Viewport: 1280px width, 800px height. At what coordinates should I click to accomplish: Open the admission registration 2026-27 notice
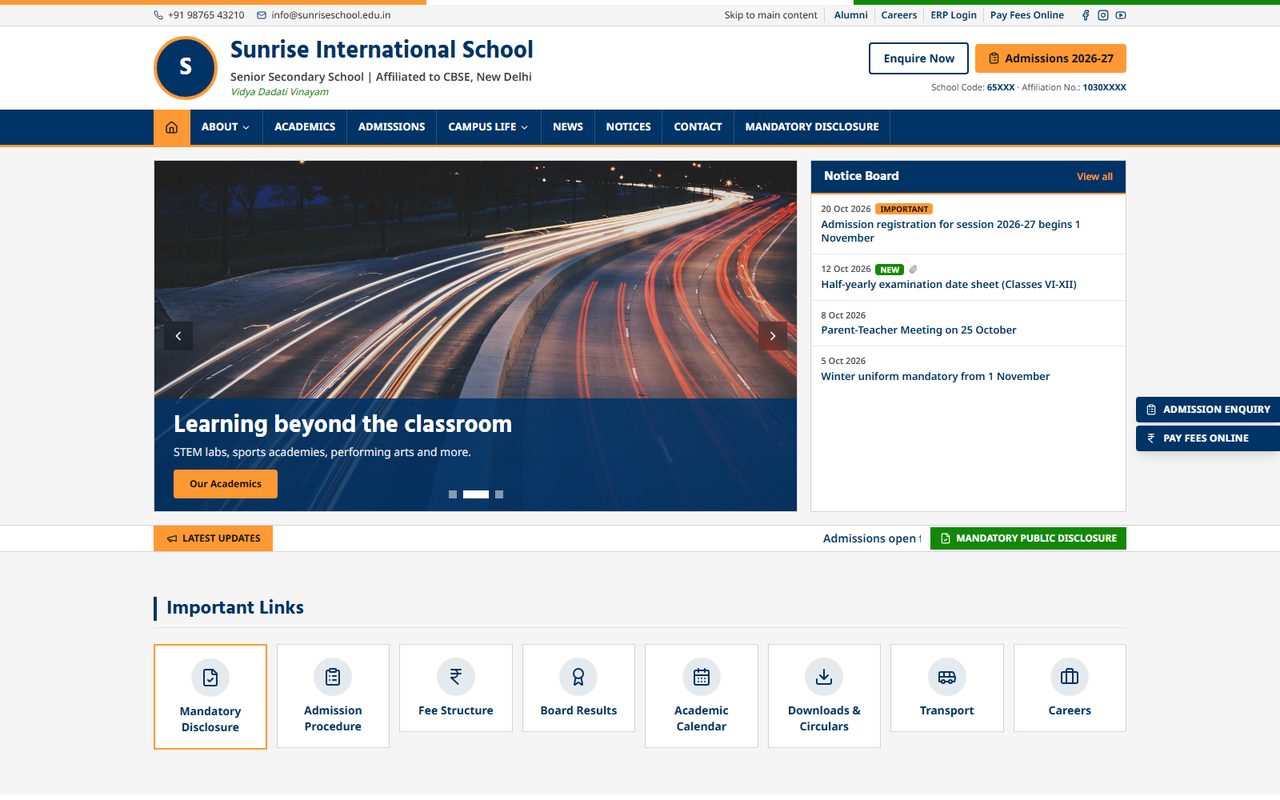tap(951, 231)
